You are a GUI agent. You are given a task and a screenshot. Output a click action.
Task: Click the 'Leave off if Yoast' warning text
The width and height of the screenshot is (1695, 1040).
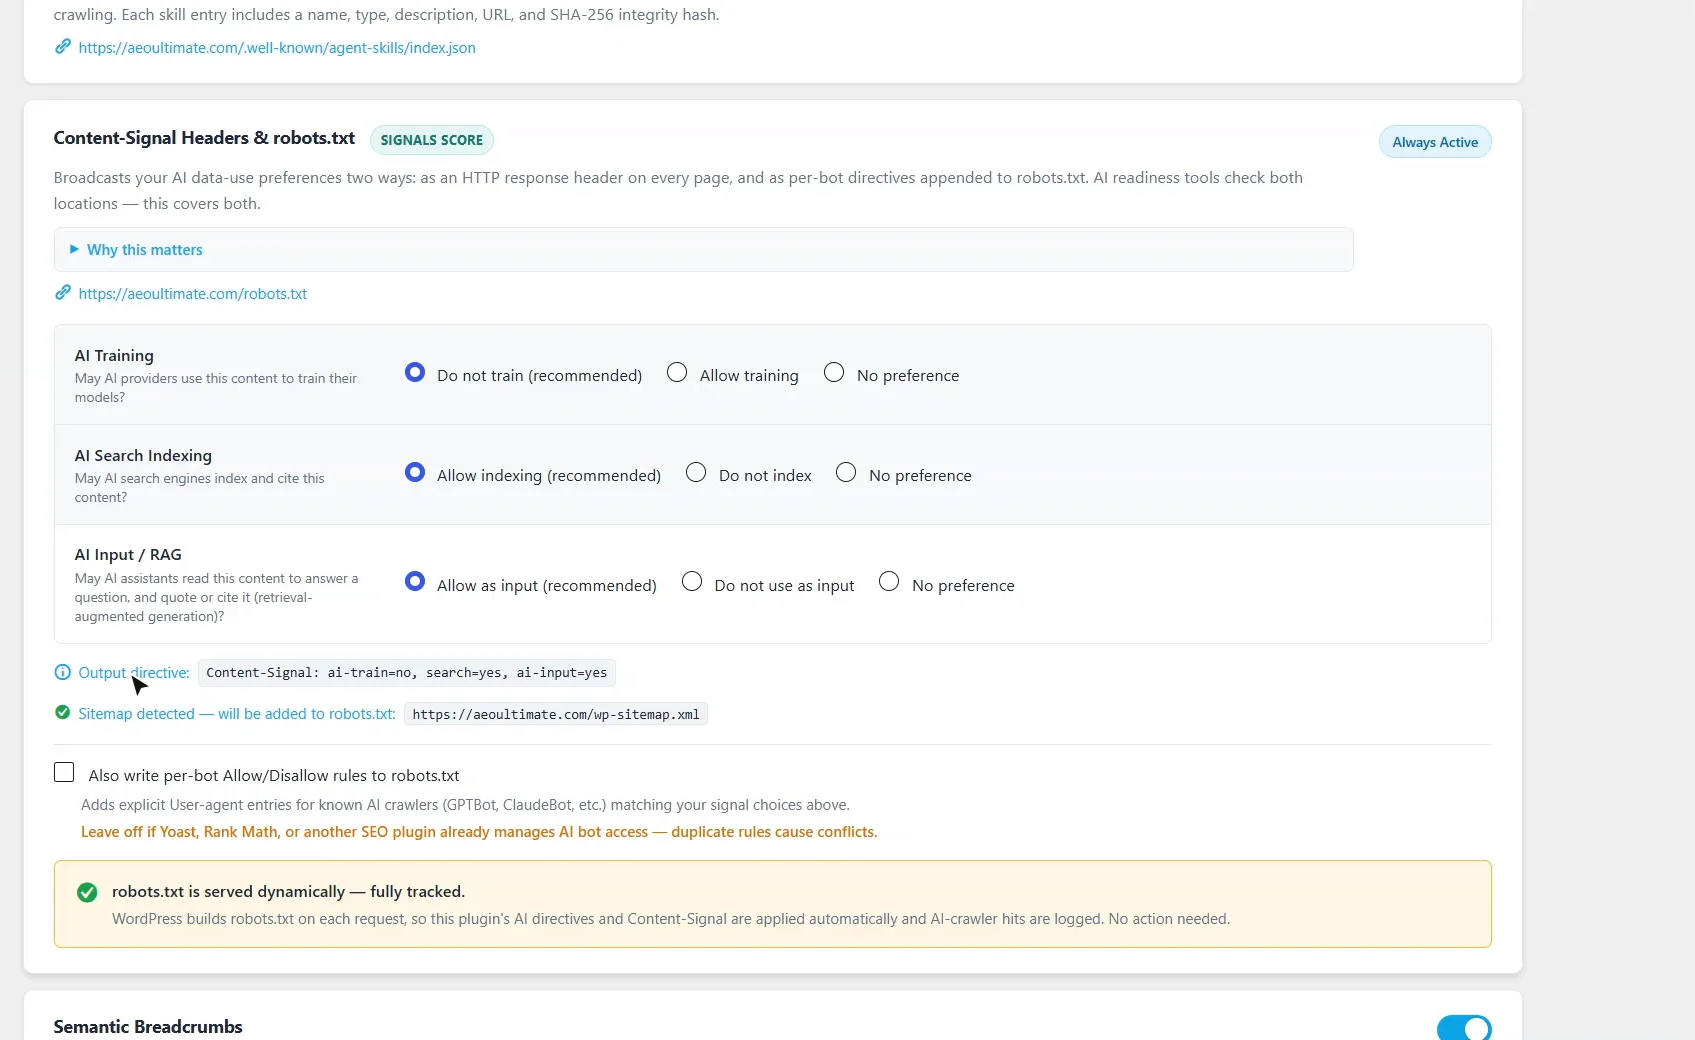coord(479,832)
